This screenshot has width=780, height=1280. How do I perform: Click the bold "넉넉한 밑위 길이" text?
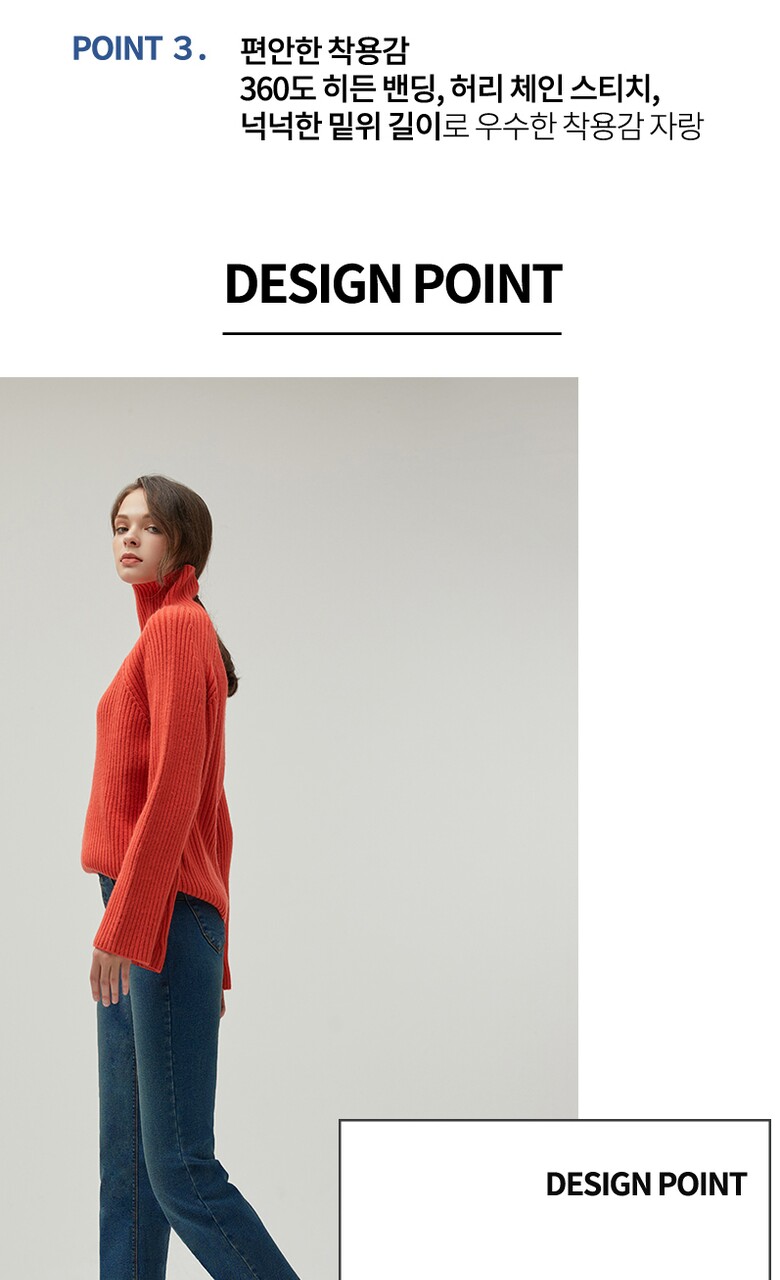(341, 127)
